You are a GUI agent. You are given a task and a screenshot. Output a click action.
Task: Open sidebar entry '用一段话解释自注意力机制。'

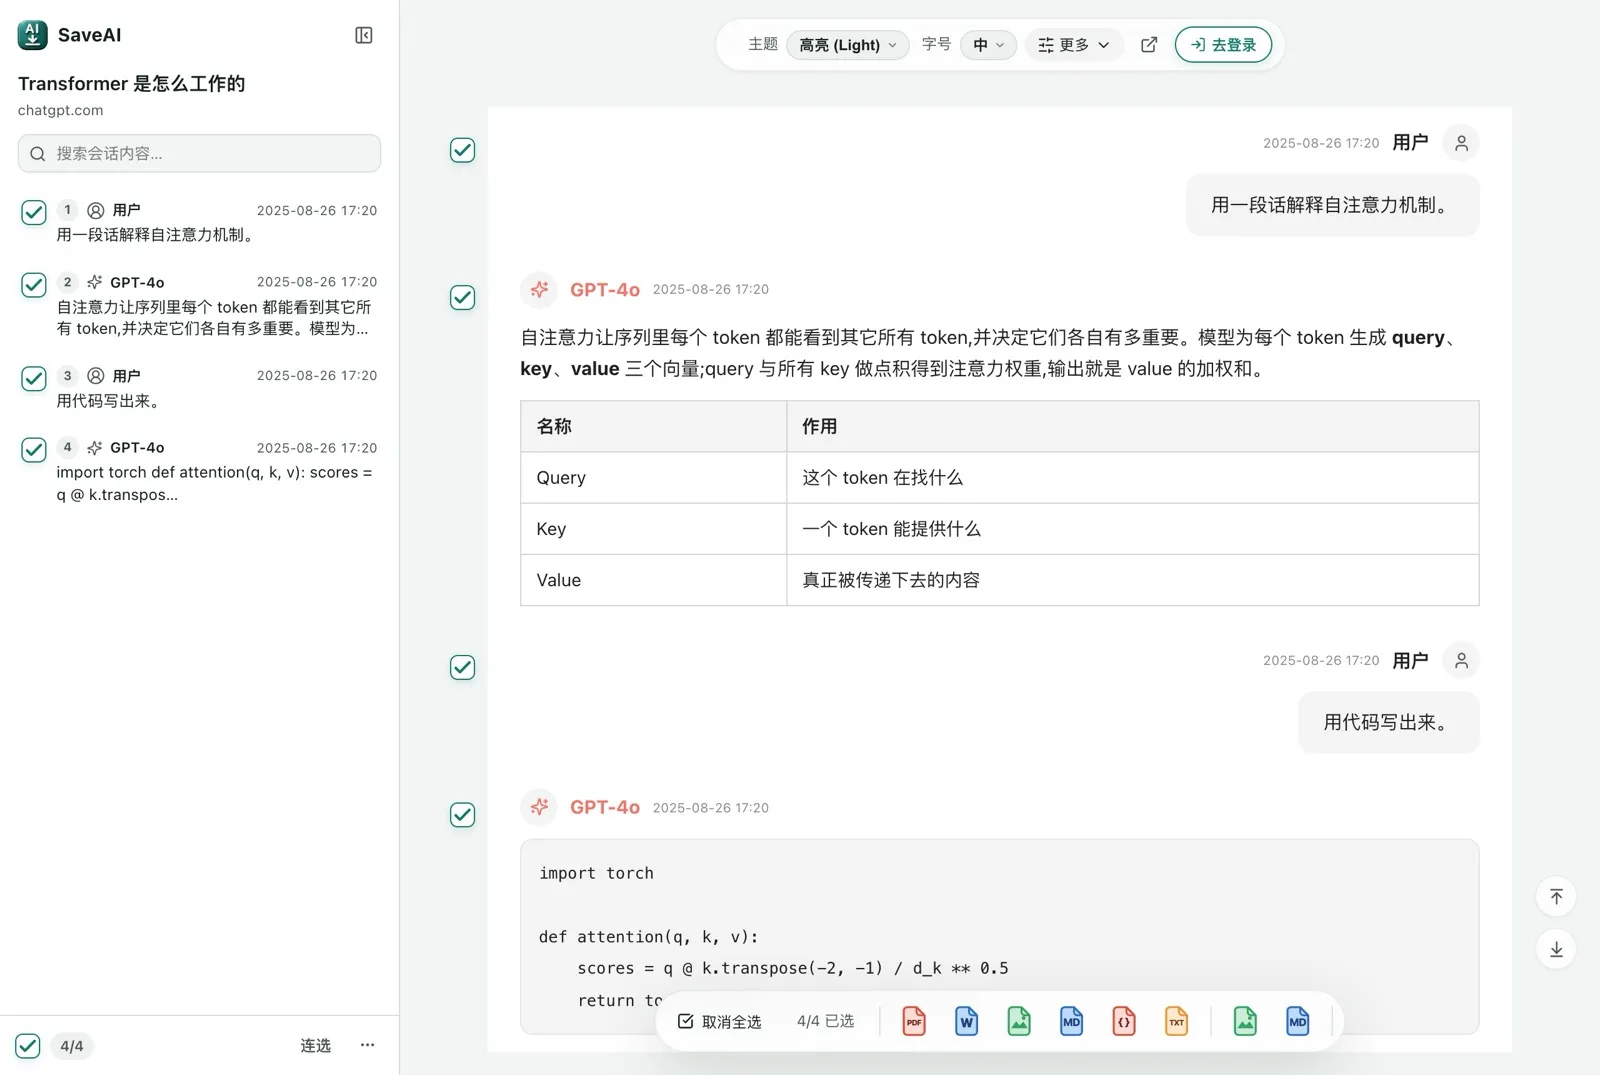click(199, 222)
